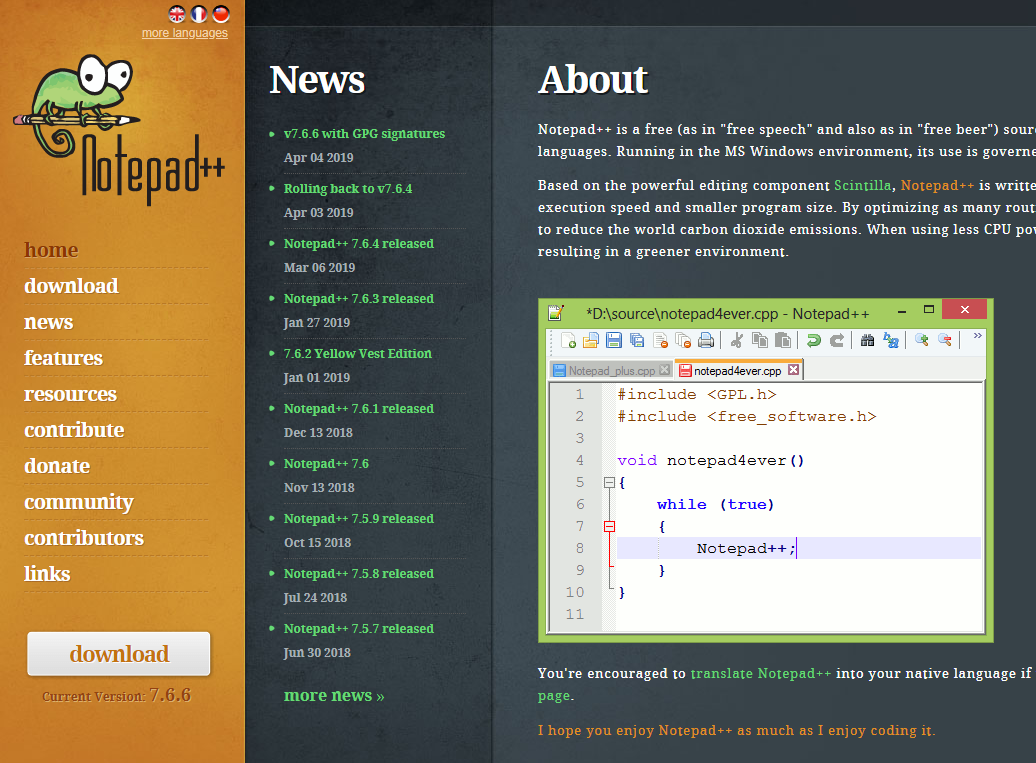Open the resources page in the sidebar
Image resolution: width=1036 pixels, height=763 pixels.
71,394
